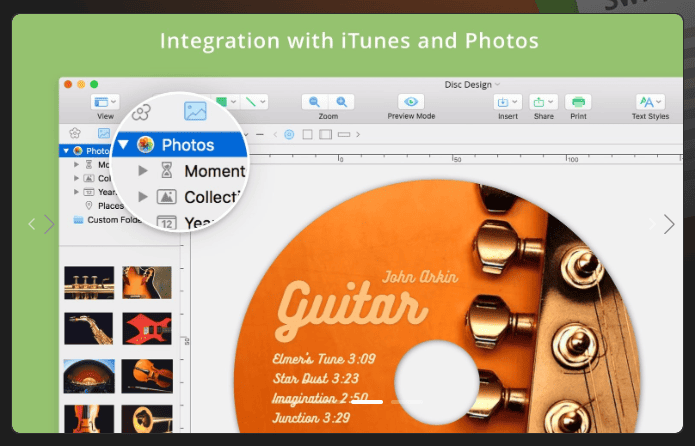Click the Zoom in magnifier icon
This screenshot has width=695, height=446.
341,102
